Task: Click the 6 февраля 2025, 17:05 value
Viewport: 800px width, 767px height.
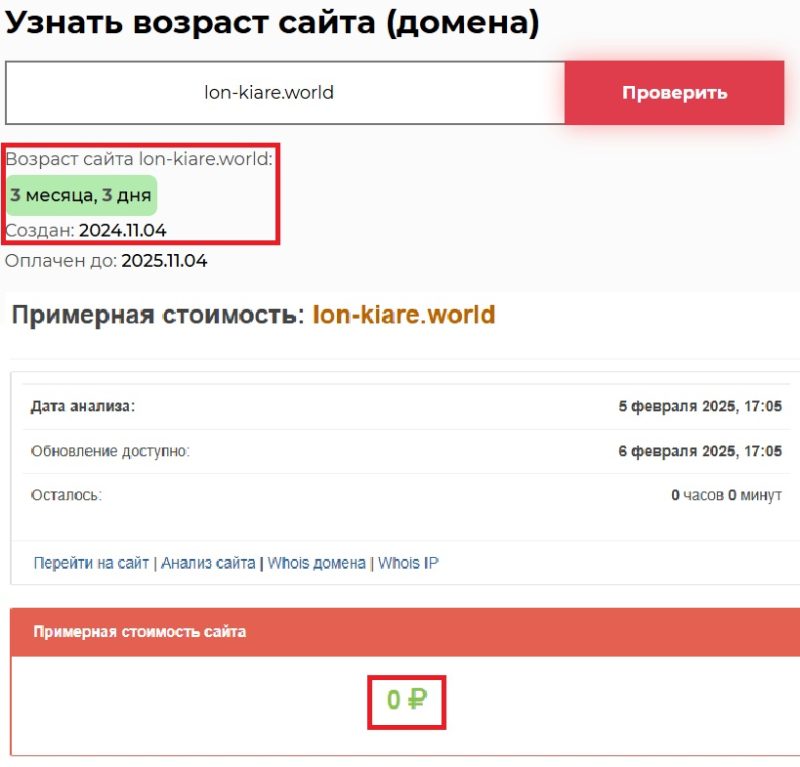Action: point(700,451)
